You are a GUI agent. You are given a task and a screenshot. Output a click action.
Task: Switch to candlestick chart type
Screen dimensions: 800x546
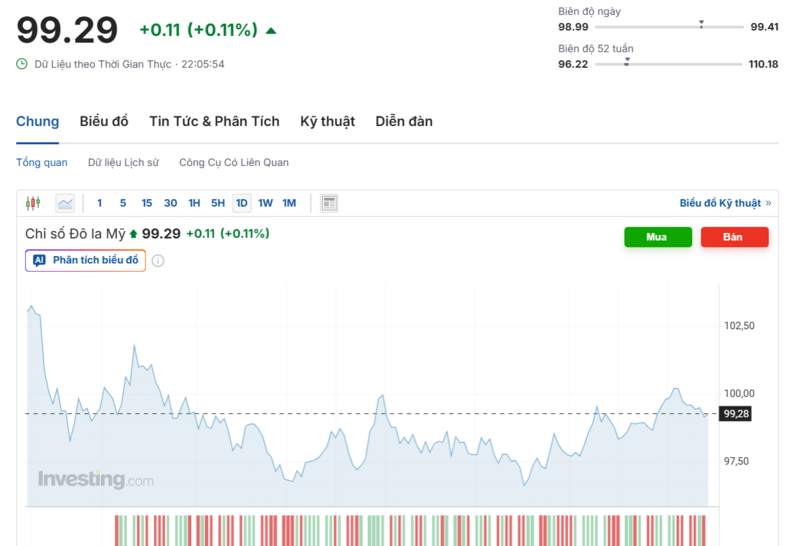click(x=33, y=203)
